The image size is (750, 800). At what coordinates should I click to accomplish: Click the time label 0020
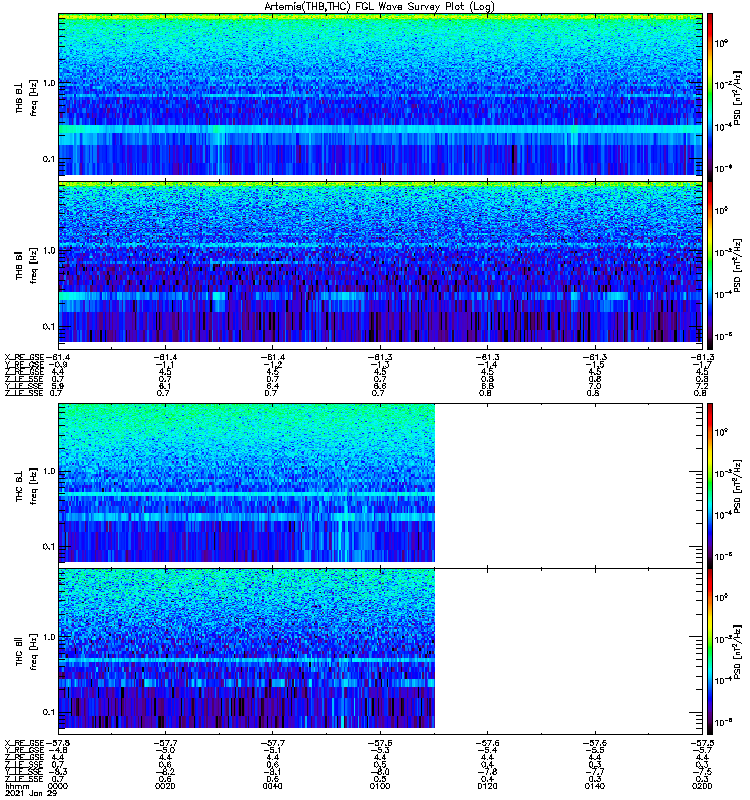[165, 786]
